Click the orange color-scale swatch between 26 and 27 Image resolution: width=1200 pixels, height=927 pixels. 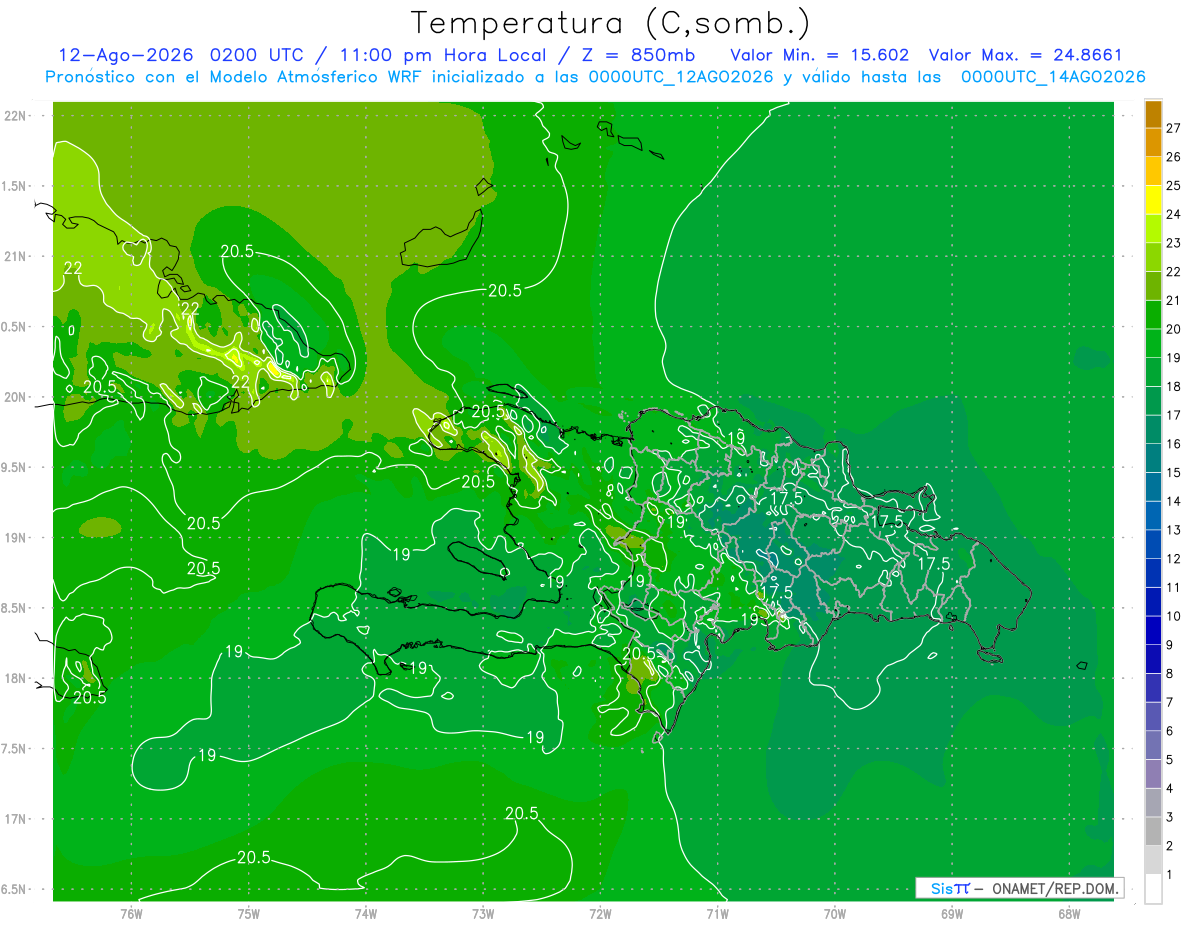[1153, 143]
